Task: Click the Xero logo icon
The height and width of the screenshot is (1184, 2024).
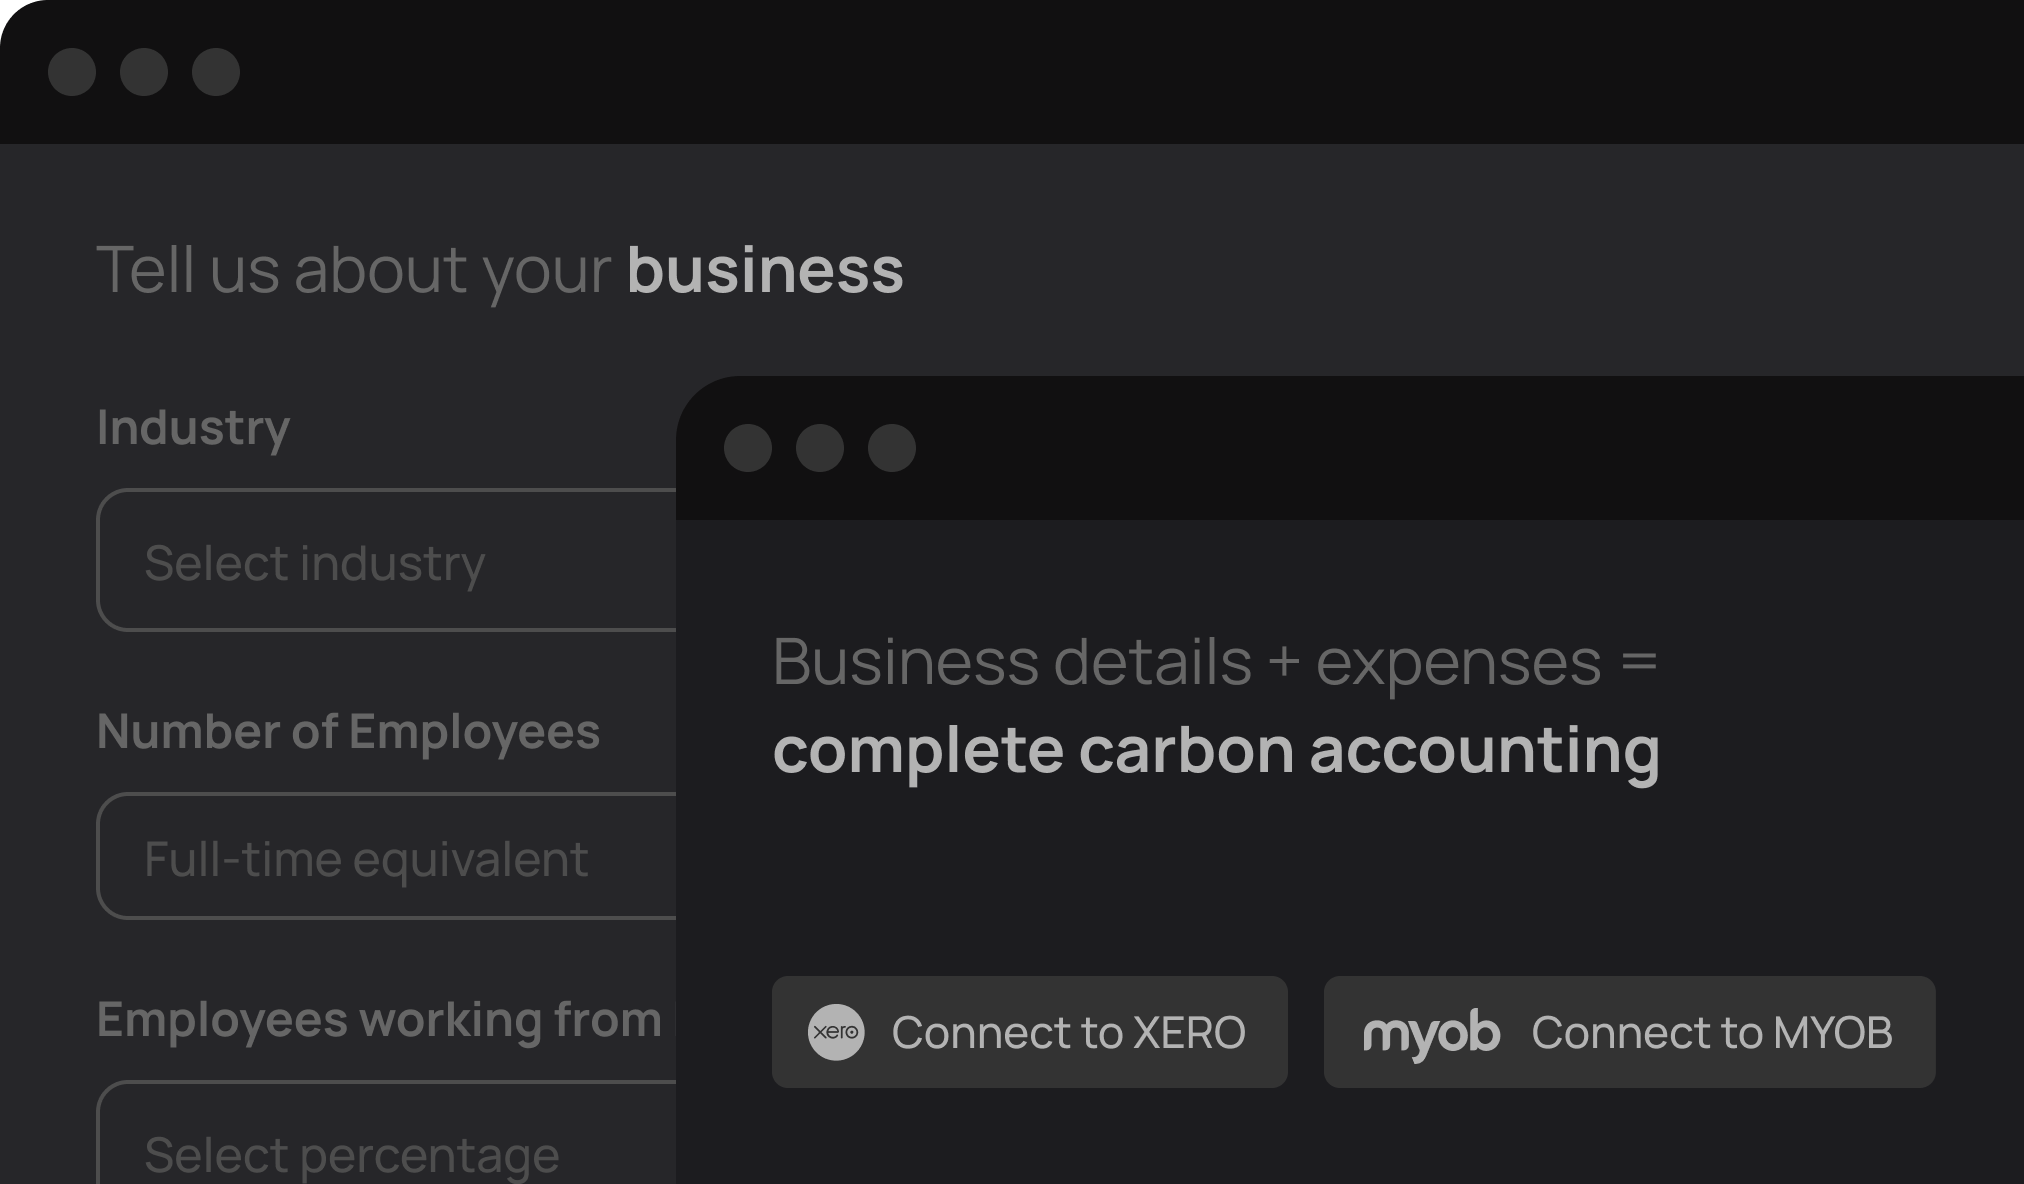Action: coord(835,1032)
